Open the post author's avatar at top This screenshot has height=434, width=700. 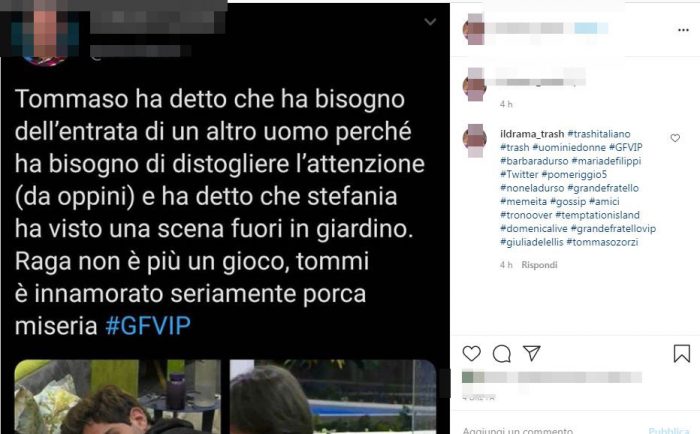474,29
